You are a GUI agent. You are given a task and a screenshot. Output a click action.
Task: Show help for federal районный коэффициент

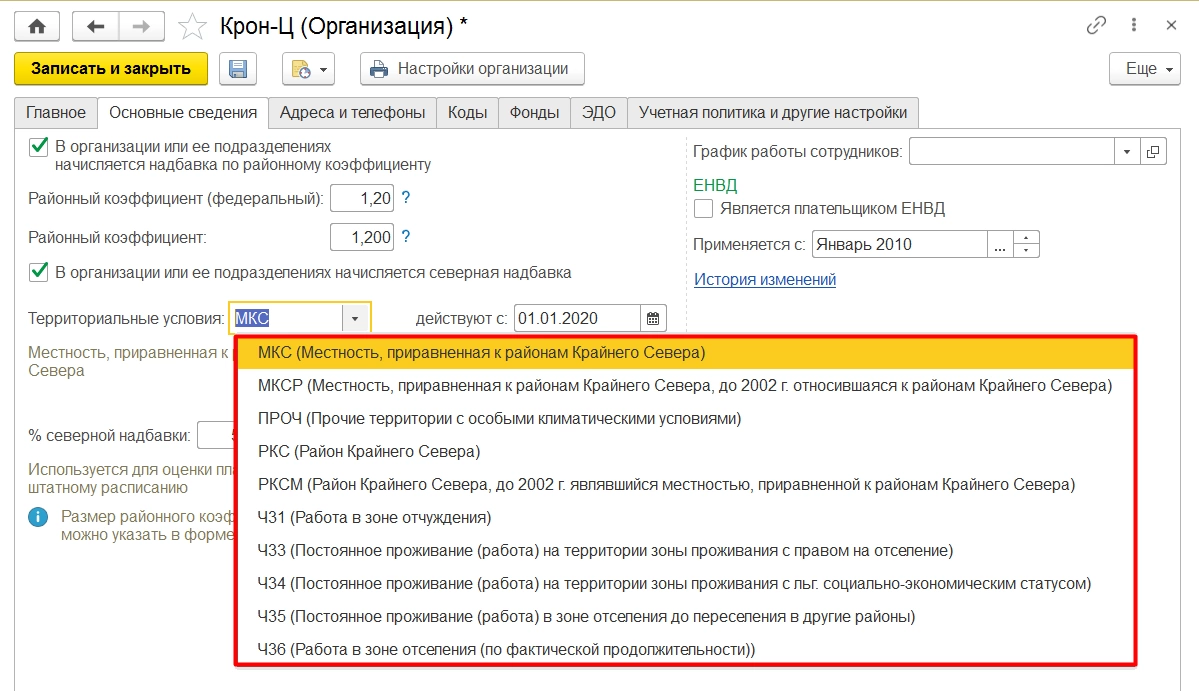tap(406, 198)
